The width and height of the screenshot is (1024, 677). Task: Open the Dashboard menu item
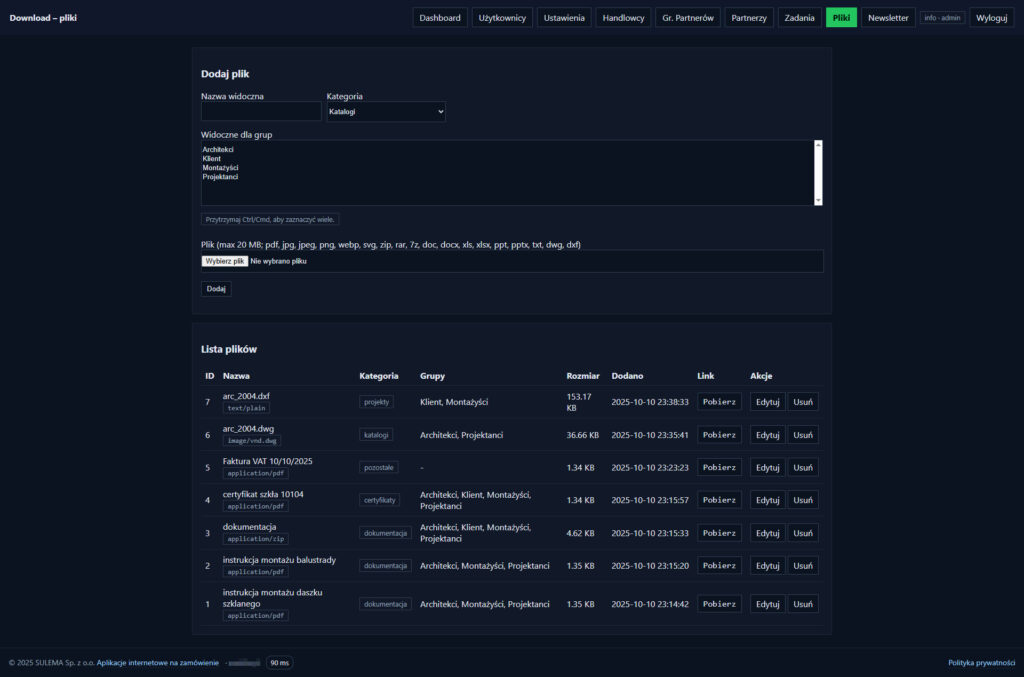440,18
